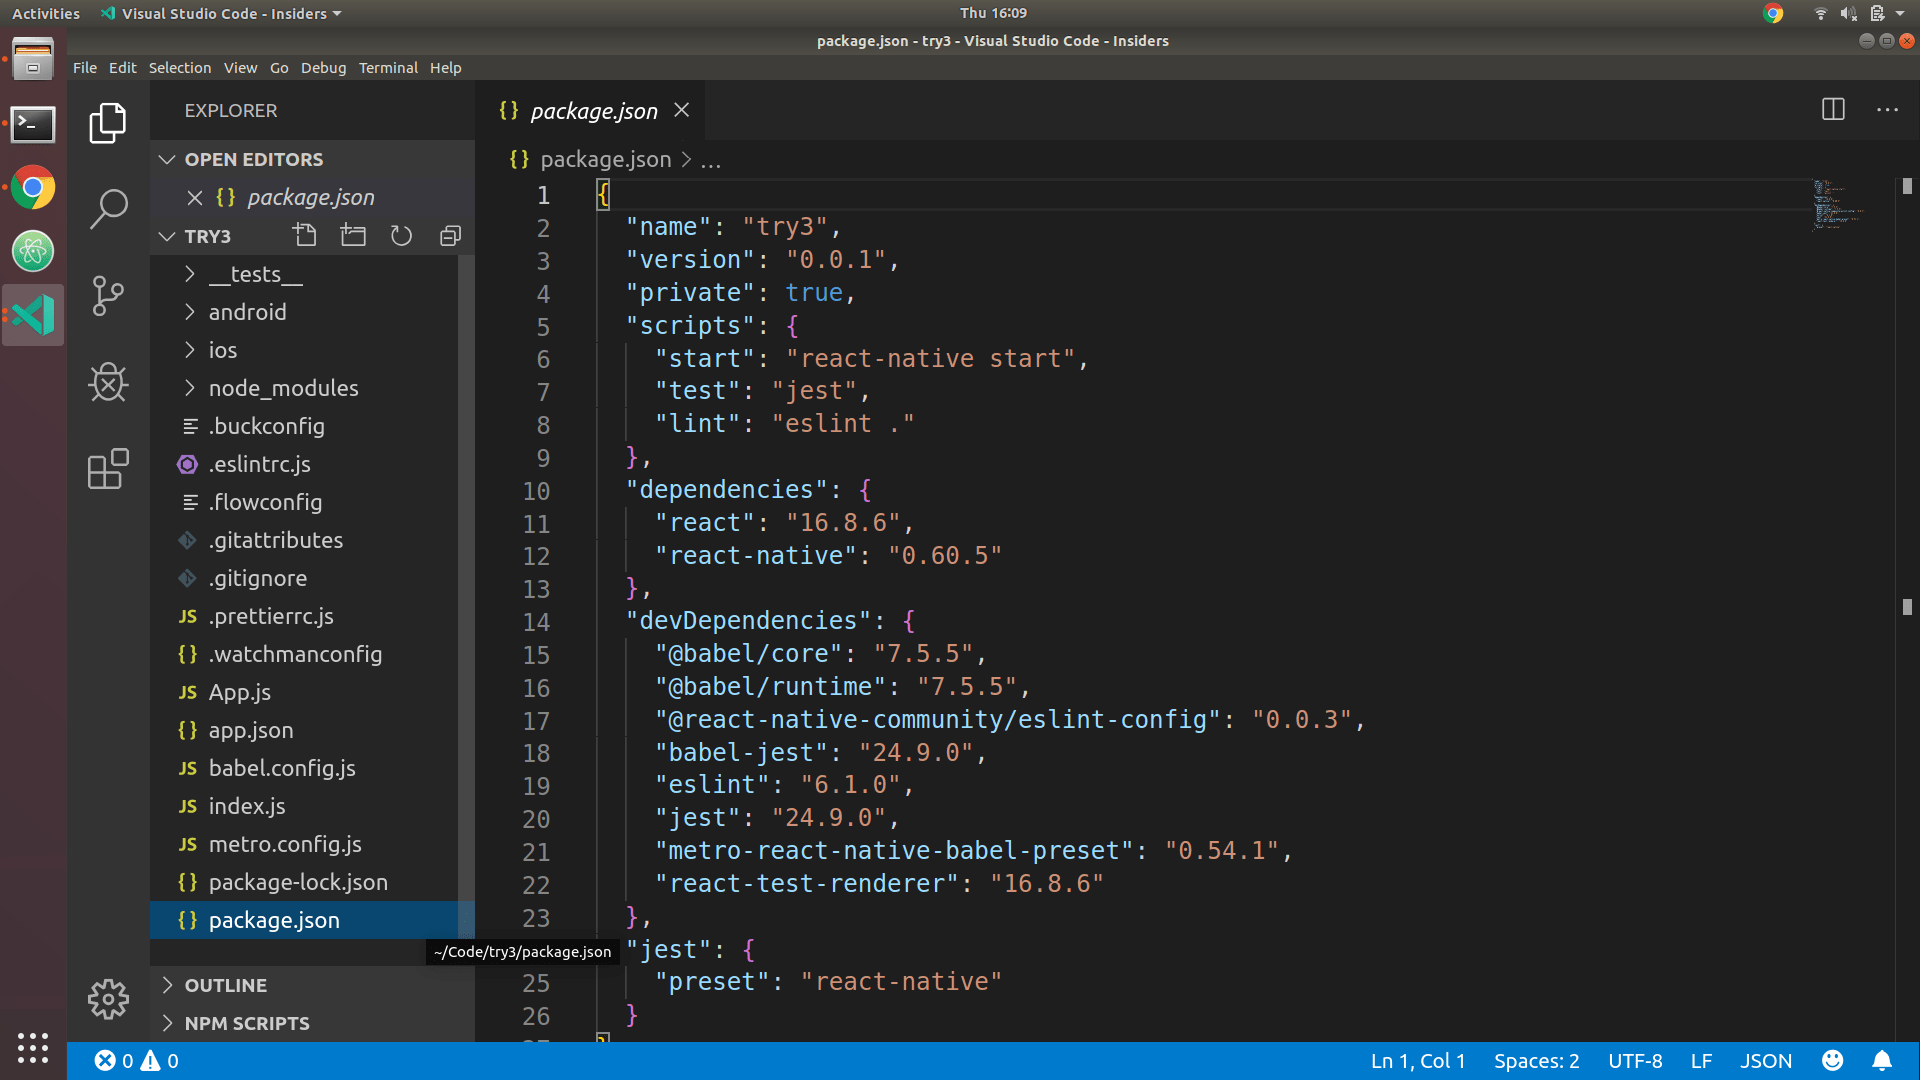Split the editor to the right
Viewport: 1920px width, 1080px height.
click(1833, 110)
